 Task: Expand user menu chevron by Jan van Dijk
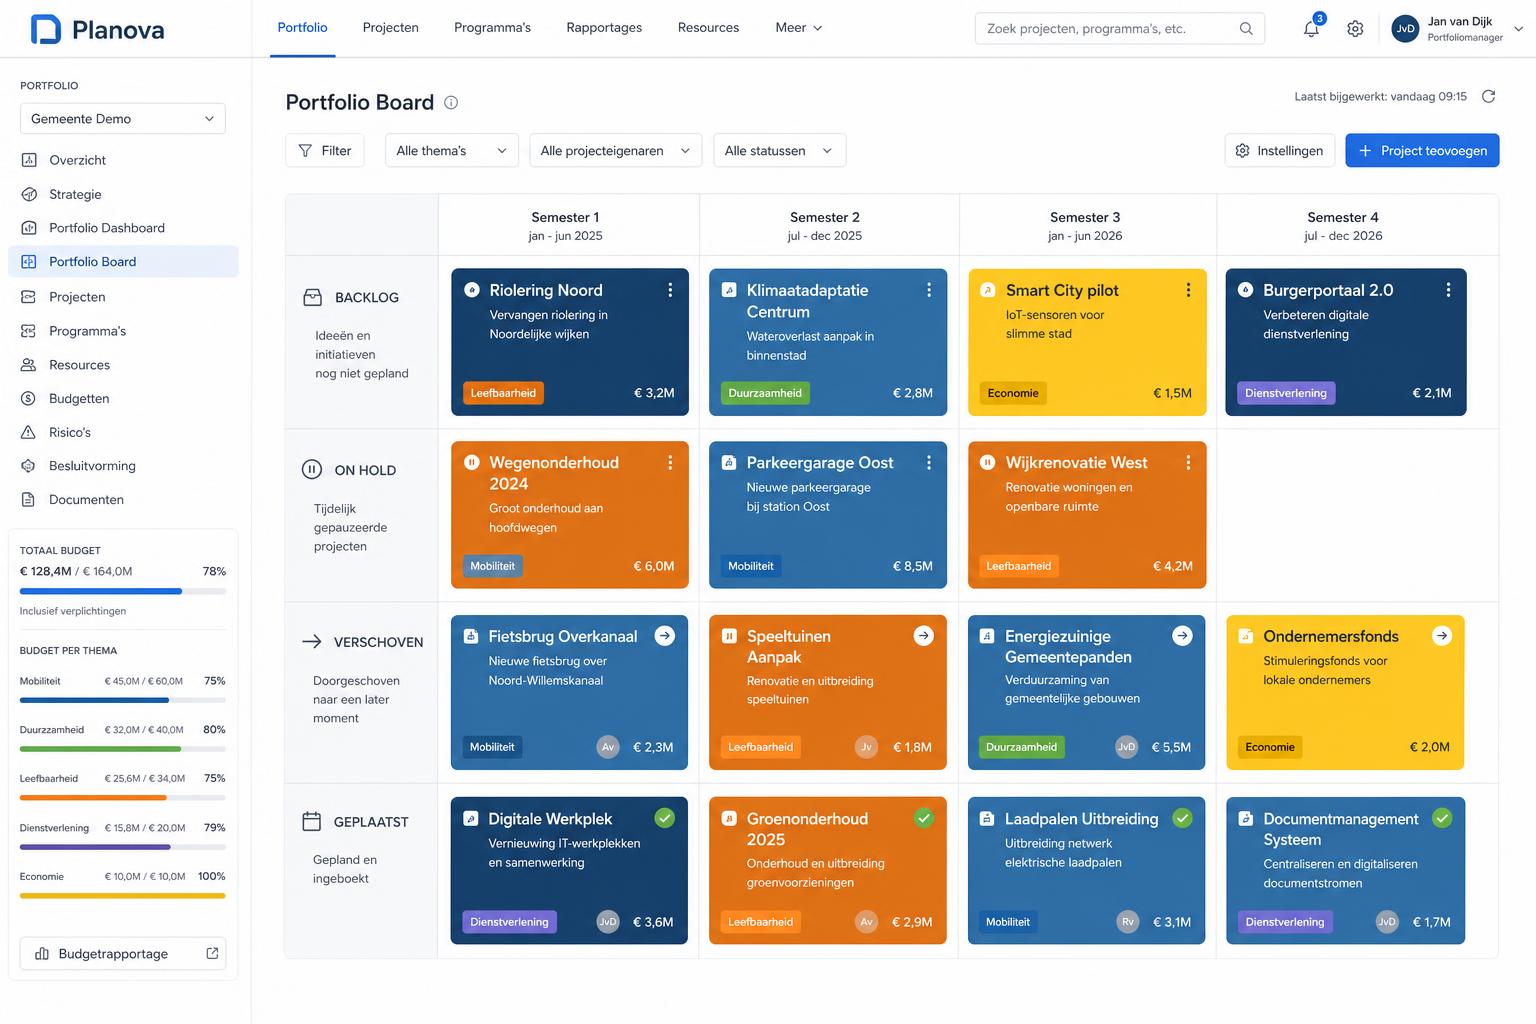coord(1518,29)
